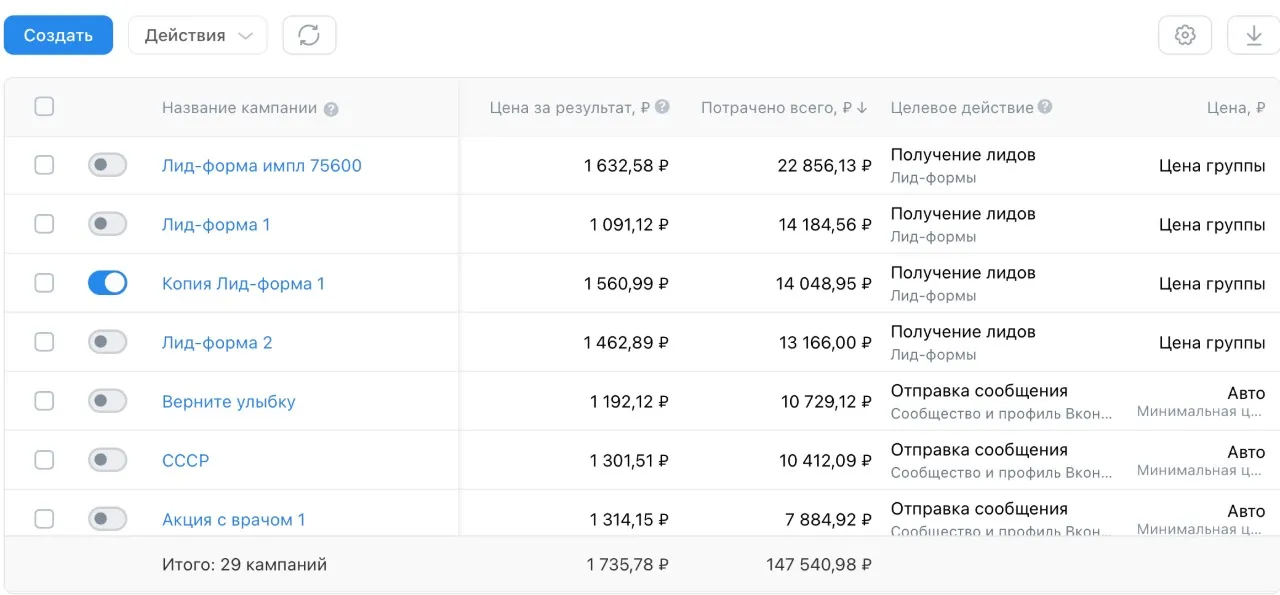1280x595 pixels.
Task: Select checkbox for Верните улыбку campaign
Action: [x=44, y=401]
